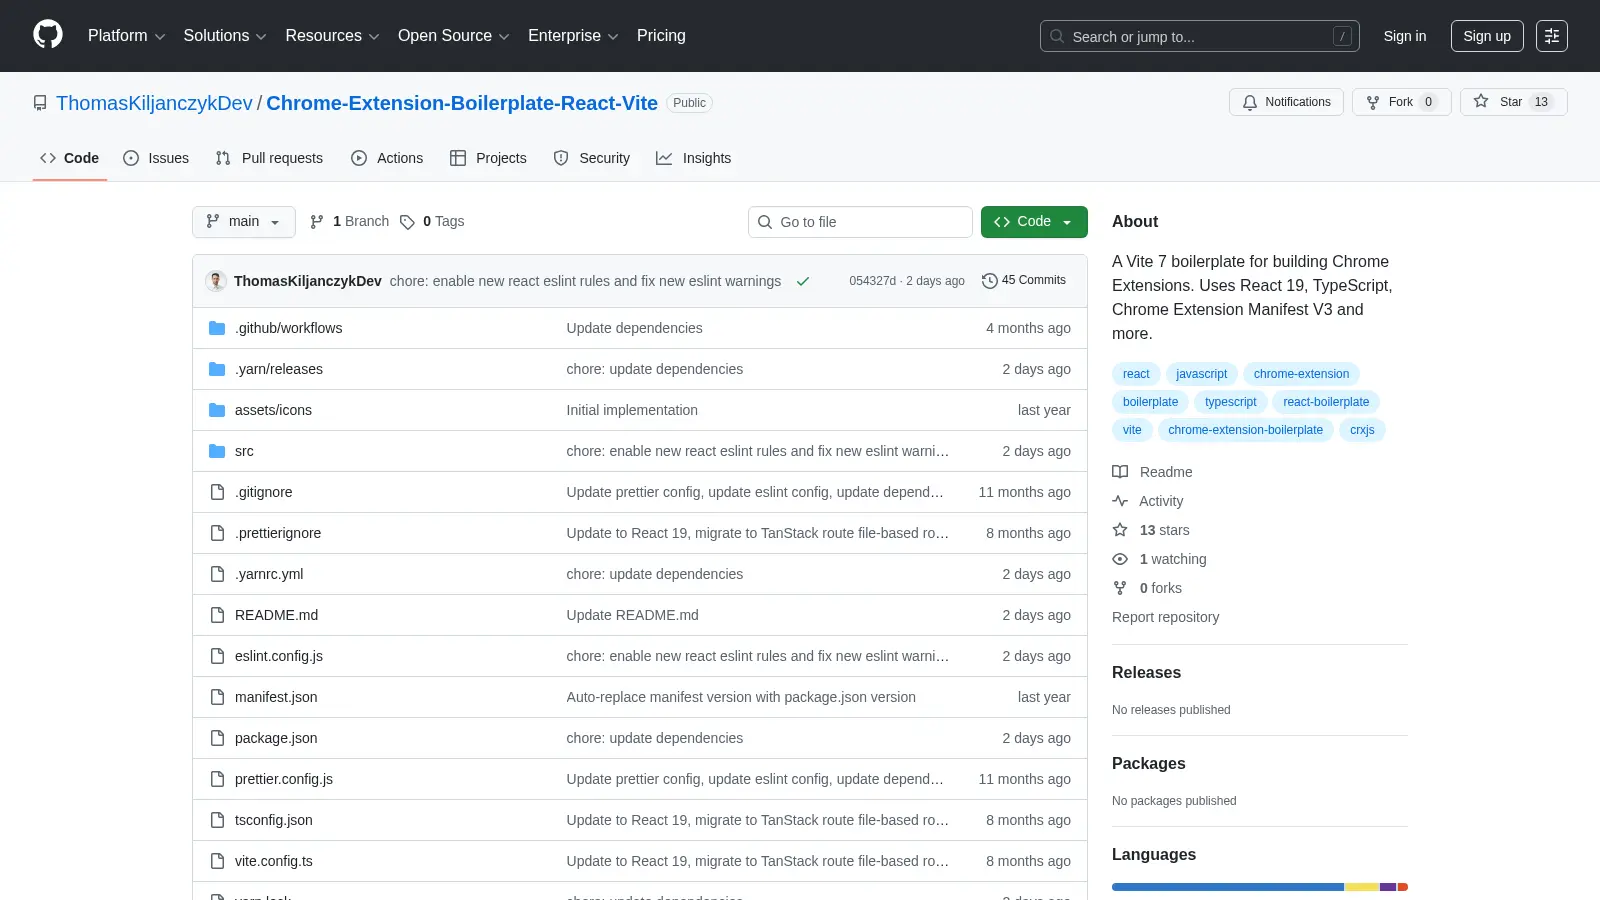The width and height of the screenshot is (1600, 900).
Task: Click the .yarn/releases folder icon
Action: (217, 369)
